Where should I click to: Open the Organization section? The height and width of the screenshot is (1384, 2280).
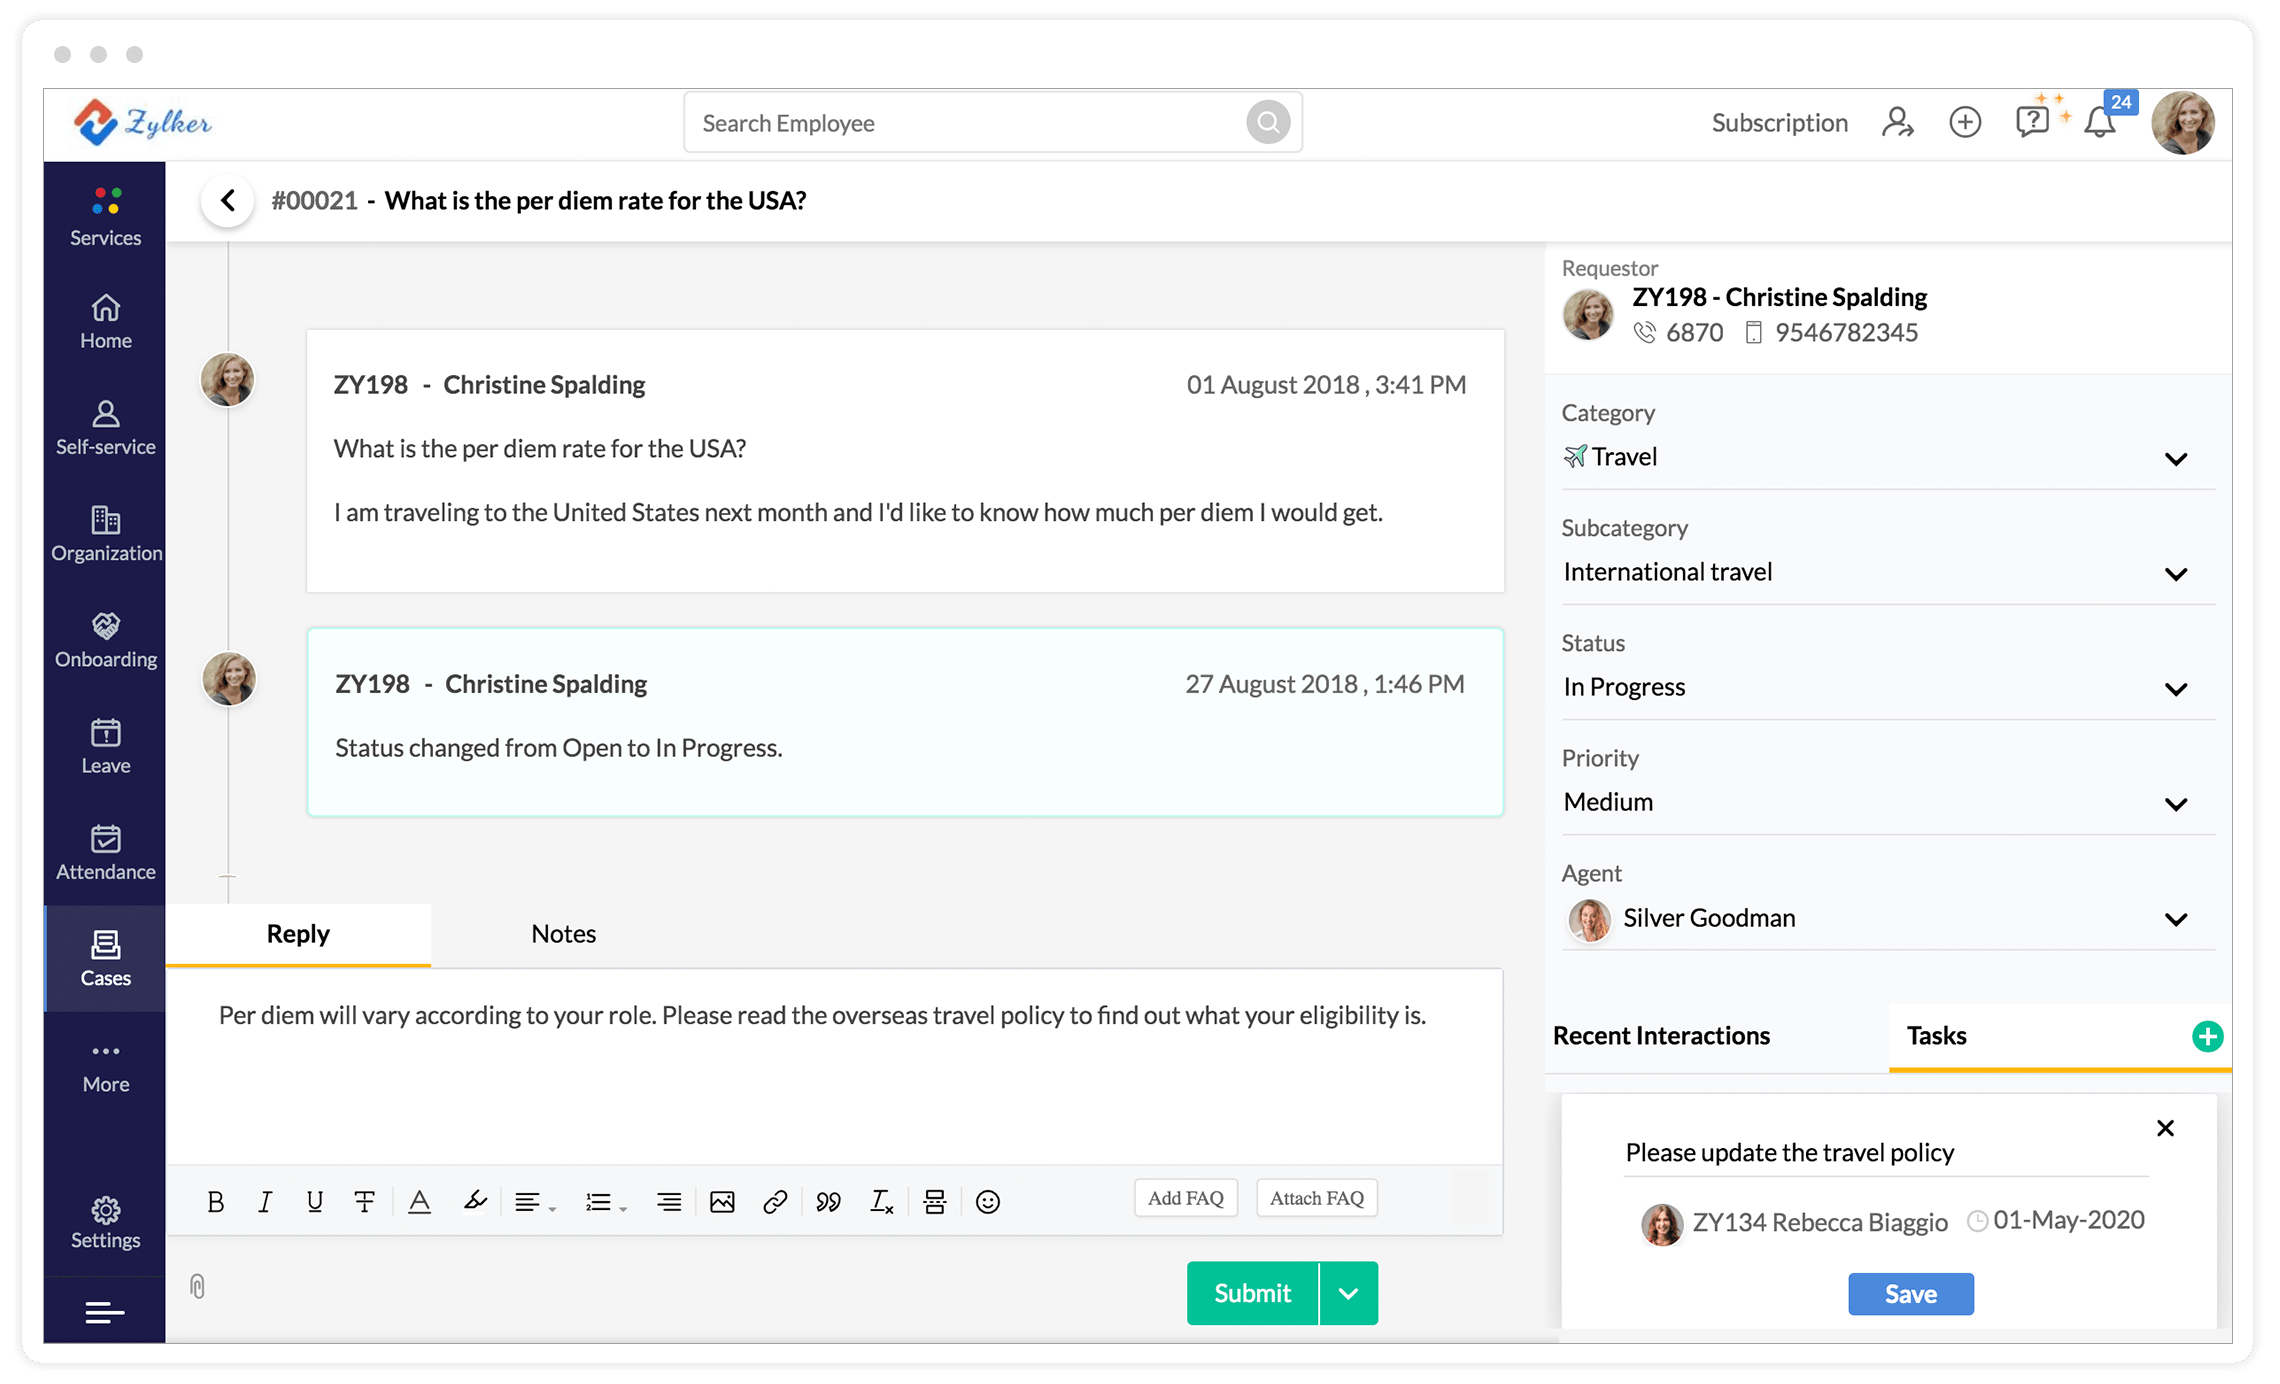(105, 534)
